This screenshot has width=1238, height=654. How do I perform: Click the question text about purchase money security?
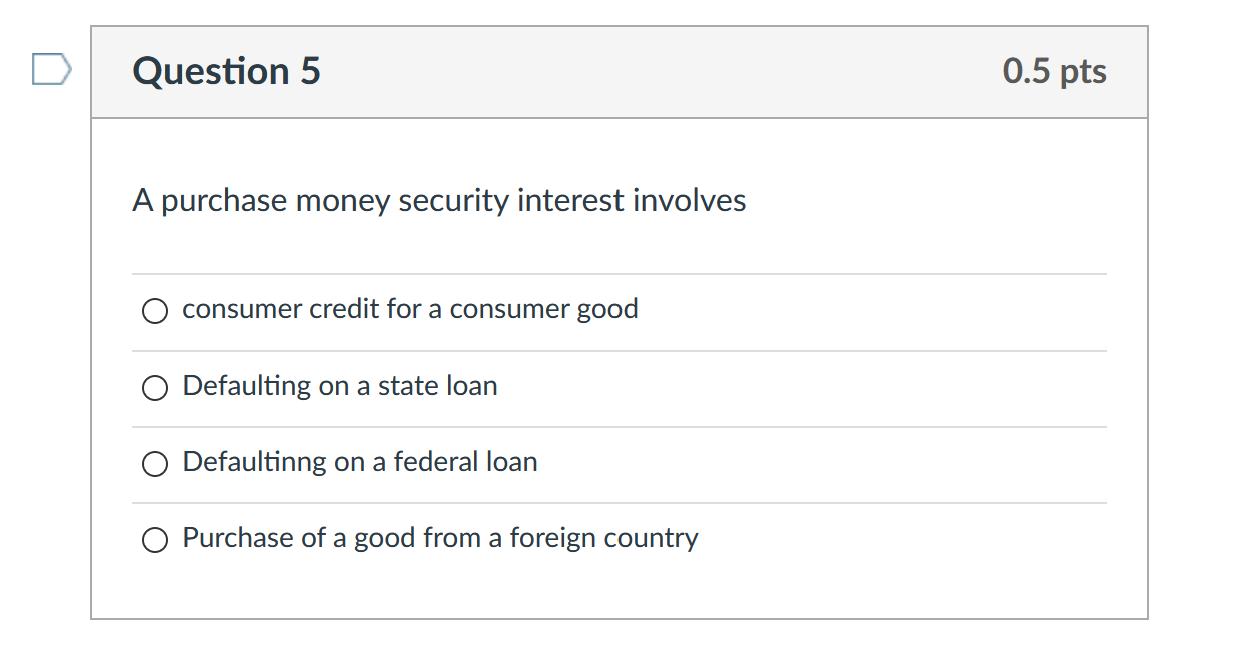coord(438,200)
